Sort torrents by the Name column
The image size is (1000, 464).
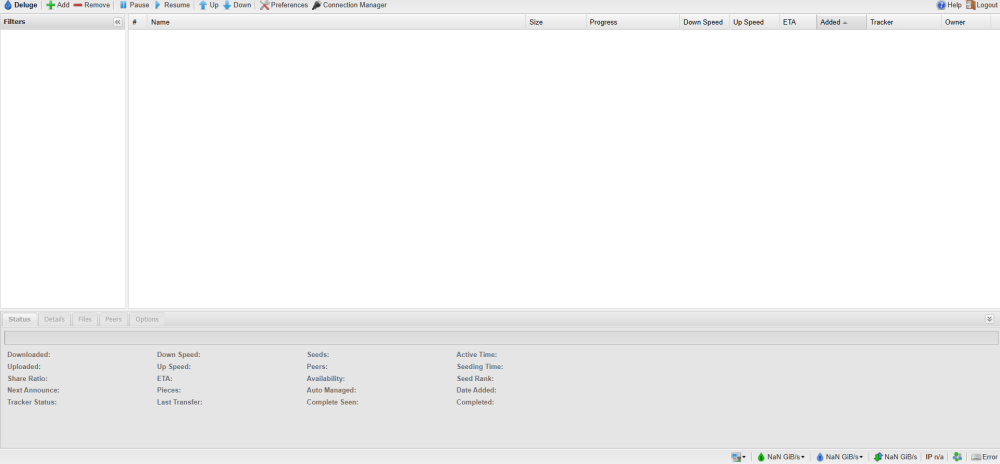click(x=337, y=22)
